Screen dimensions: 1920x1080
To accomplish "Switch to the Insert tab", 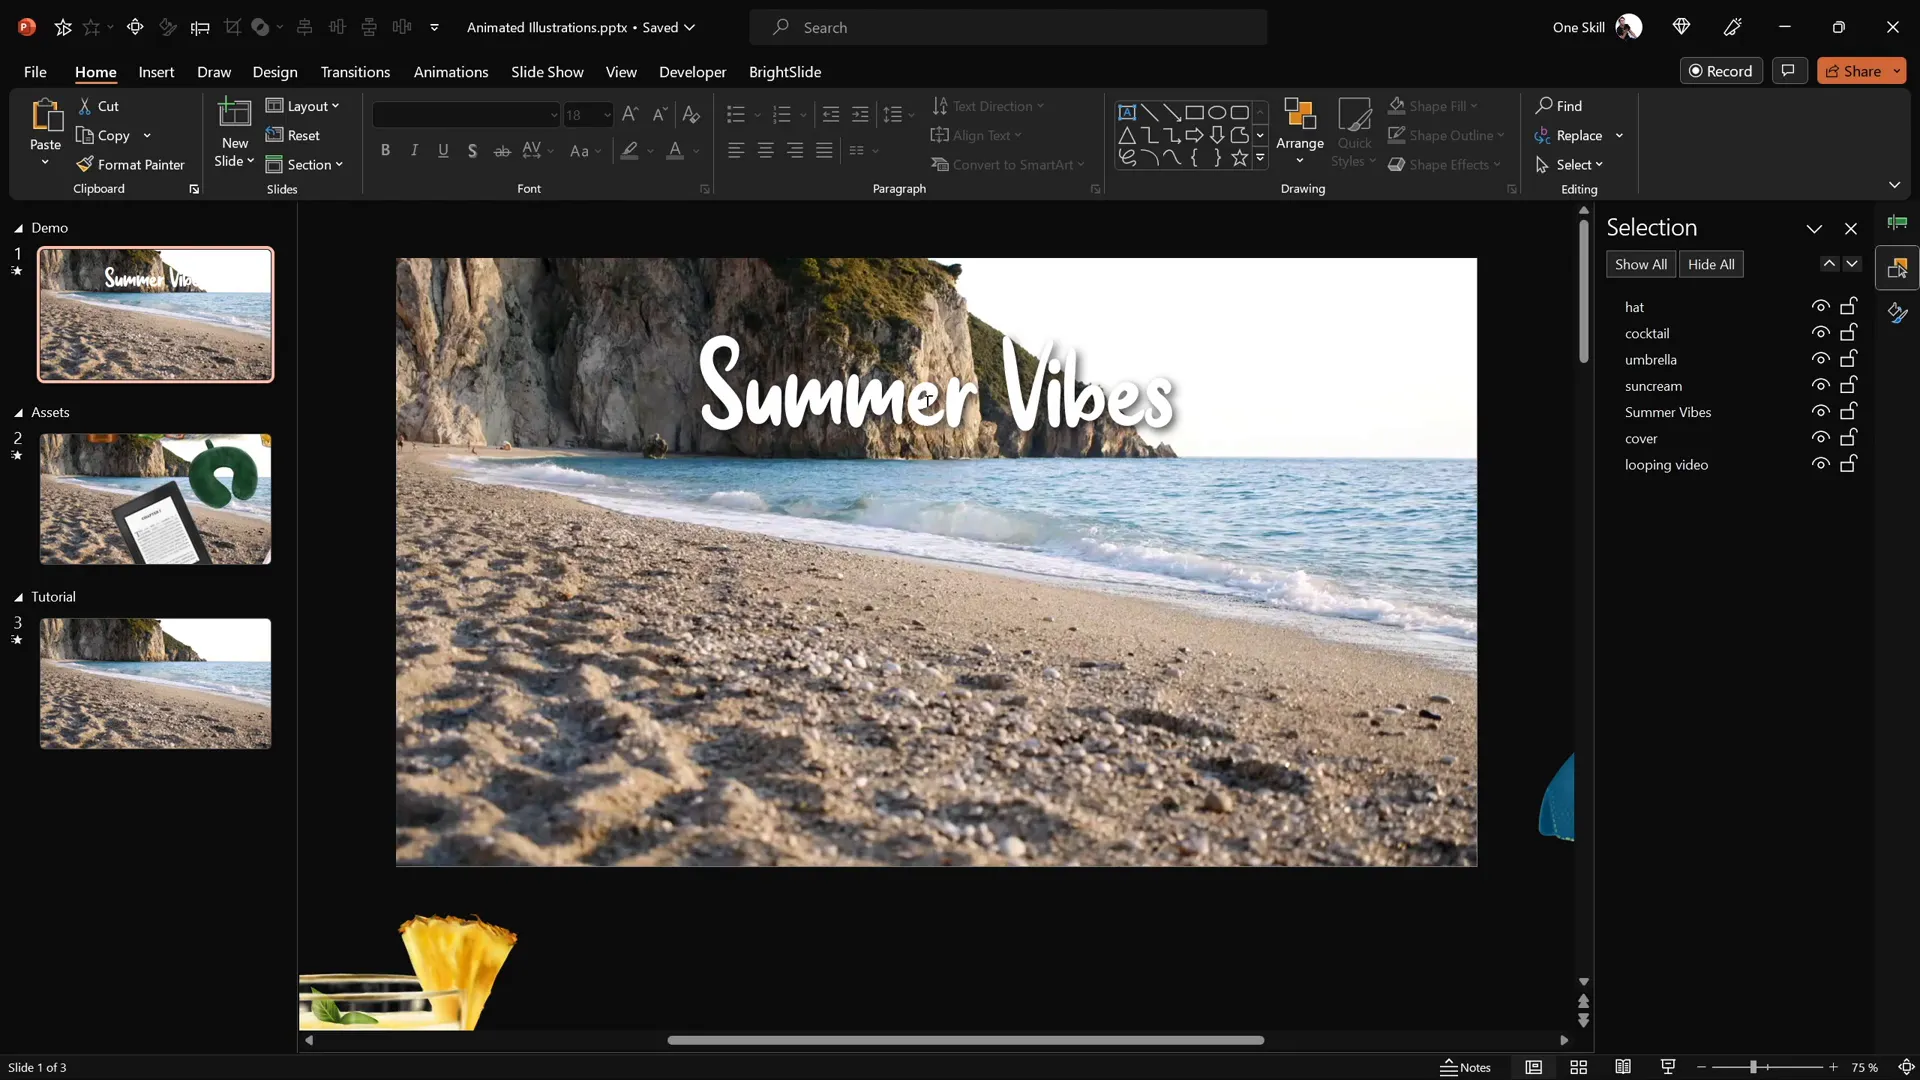I will [x=156, y=72].
